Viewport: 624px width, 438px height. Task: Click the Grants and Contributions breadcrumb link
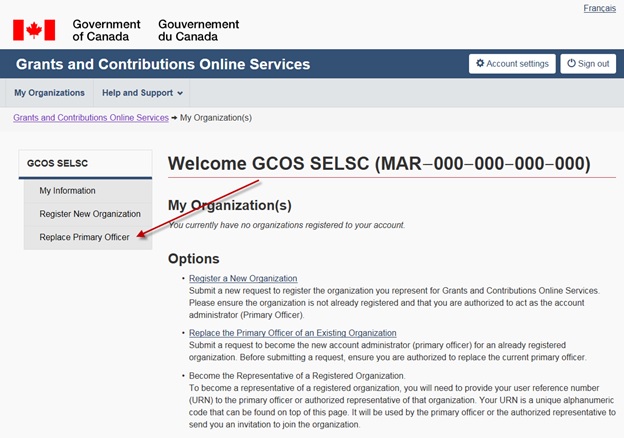[x=90, y=118]
